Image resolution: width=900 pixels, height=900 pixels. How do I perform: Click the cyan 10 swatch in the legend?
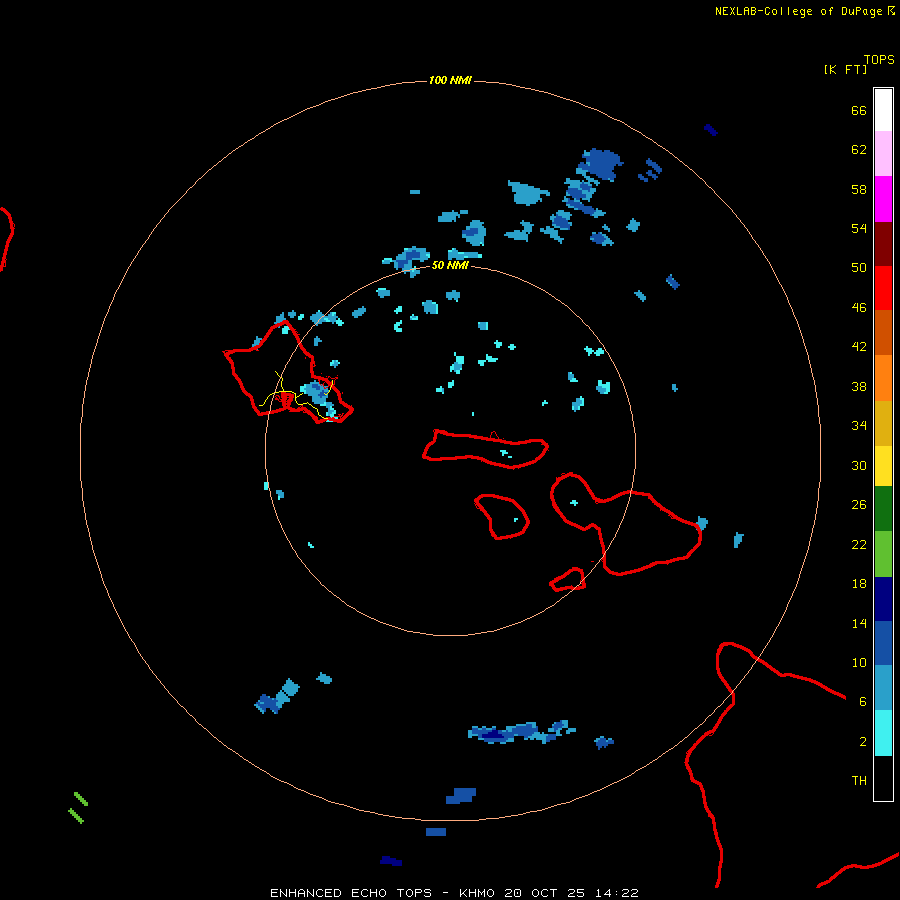(883, 733)
